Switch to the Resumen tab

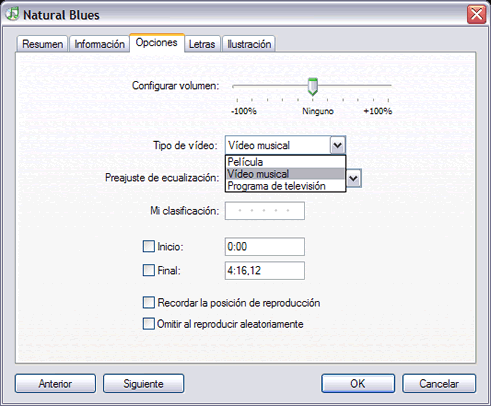[42, 44]
